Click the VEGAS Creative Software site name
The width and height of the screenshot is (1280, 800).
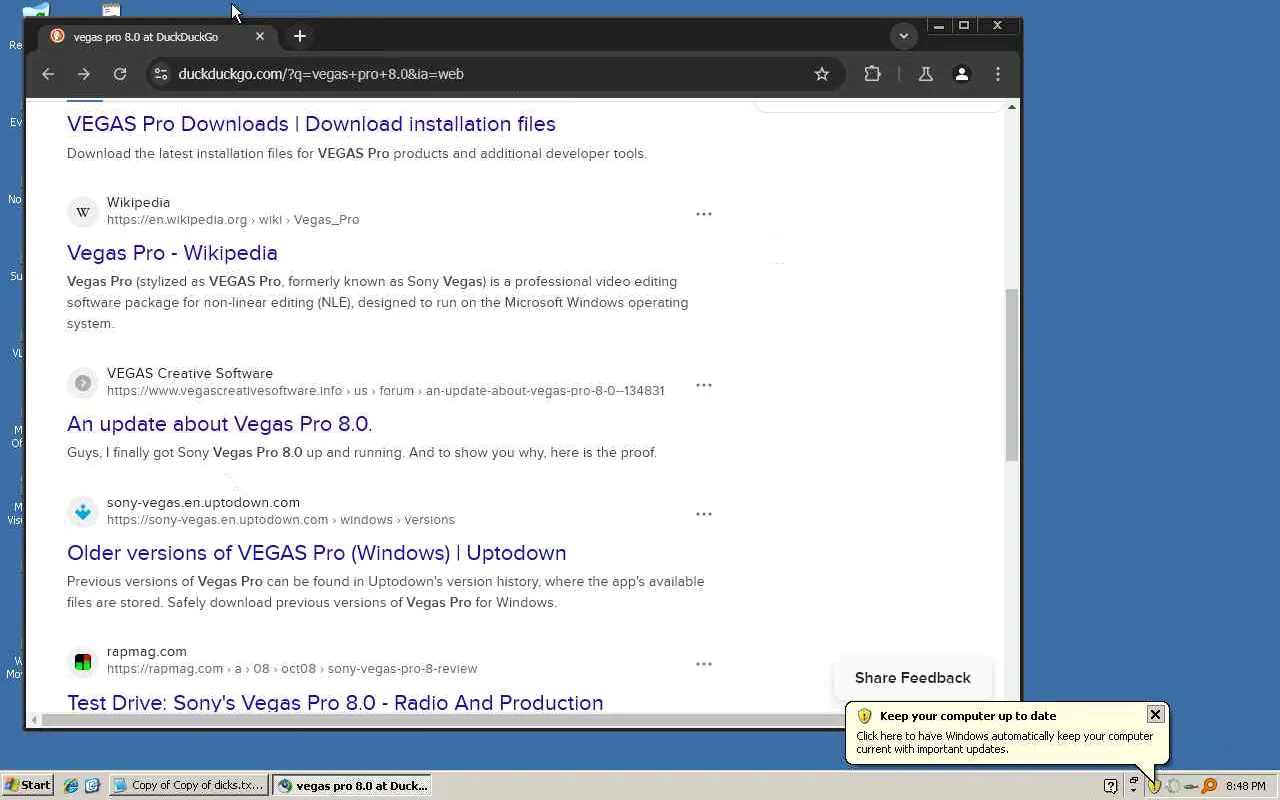[x=190, y=374]
